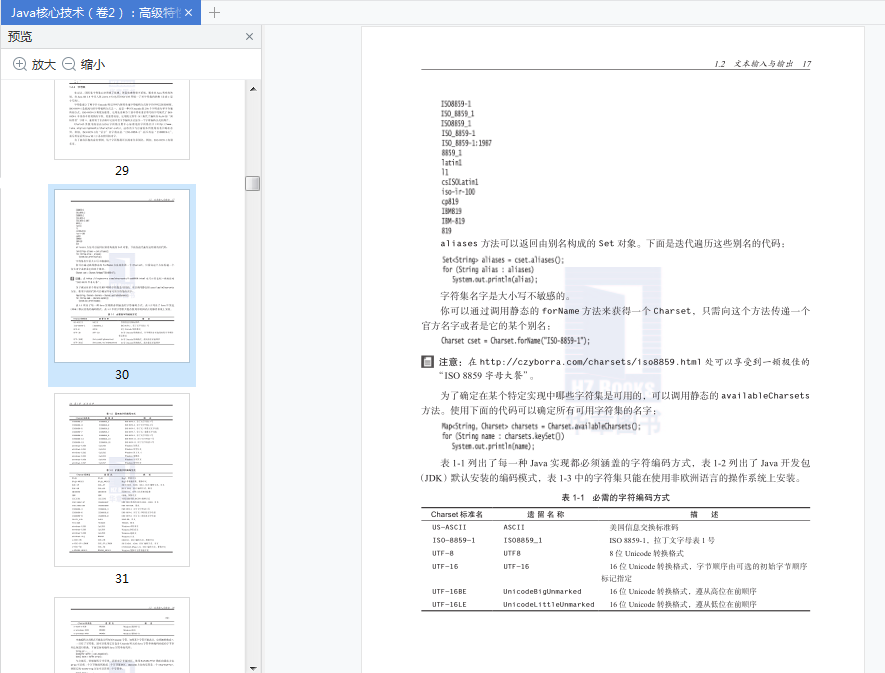Image resolution: width=885 pixels, height=673 pixels.
Task: Click the 缩小 magnifier minus icon
Action: (x=69, y=64)
